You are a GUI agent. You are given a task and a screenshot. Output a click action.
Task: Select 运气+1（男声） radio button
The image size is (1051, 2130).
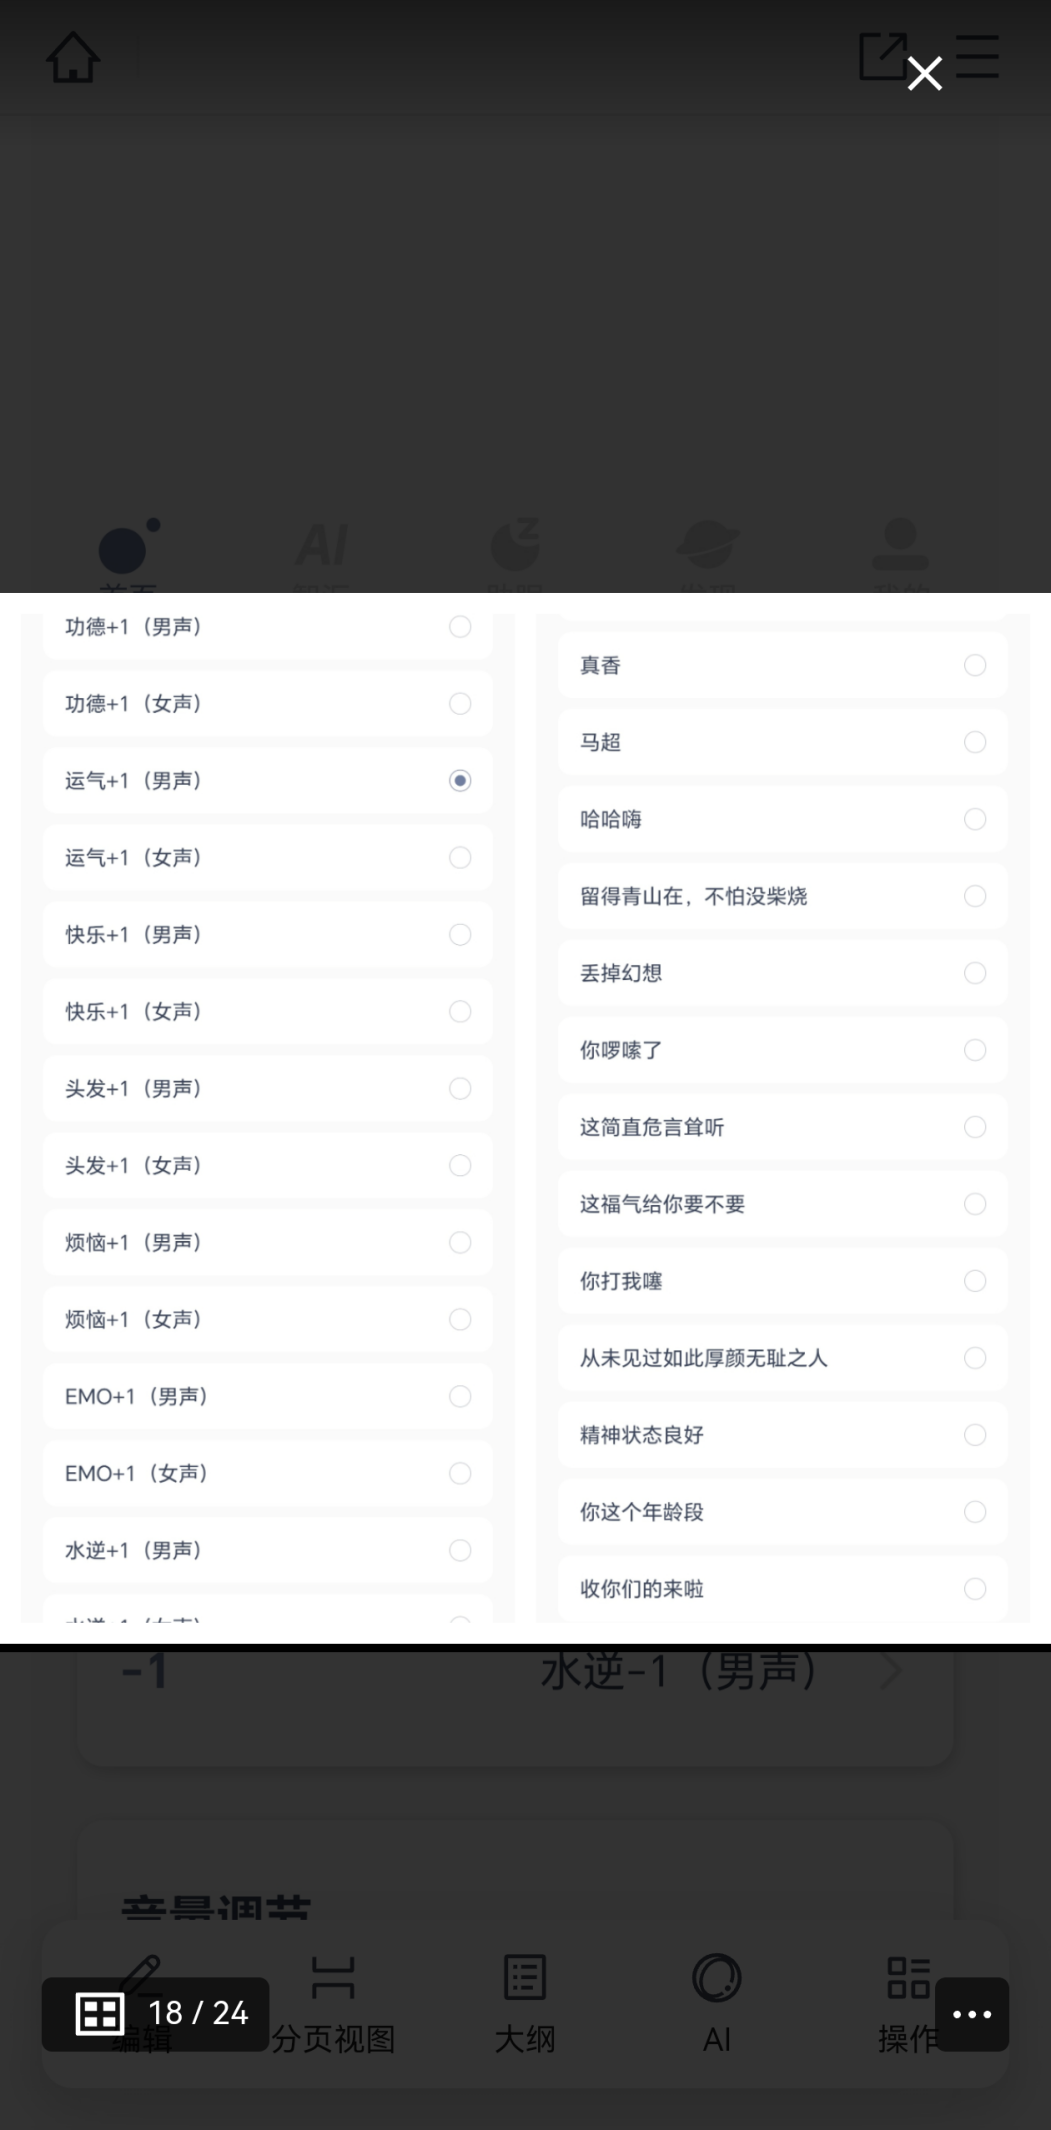pyautogui.click(x=460, y=781)
